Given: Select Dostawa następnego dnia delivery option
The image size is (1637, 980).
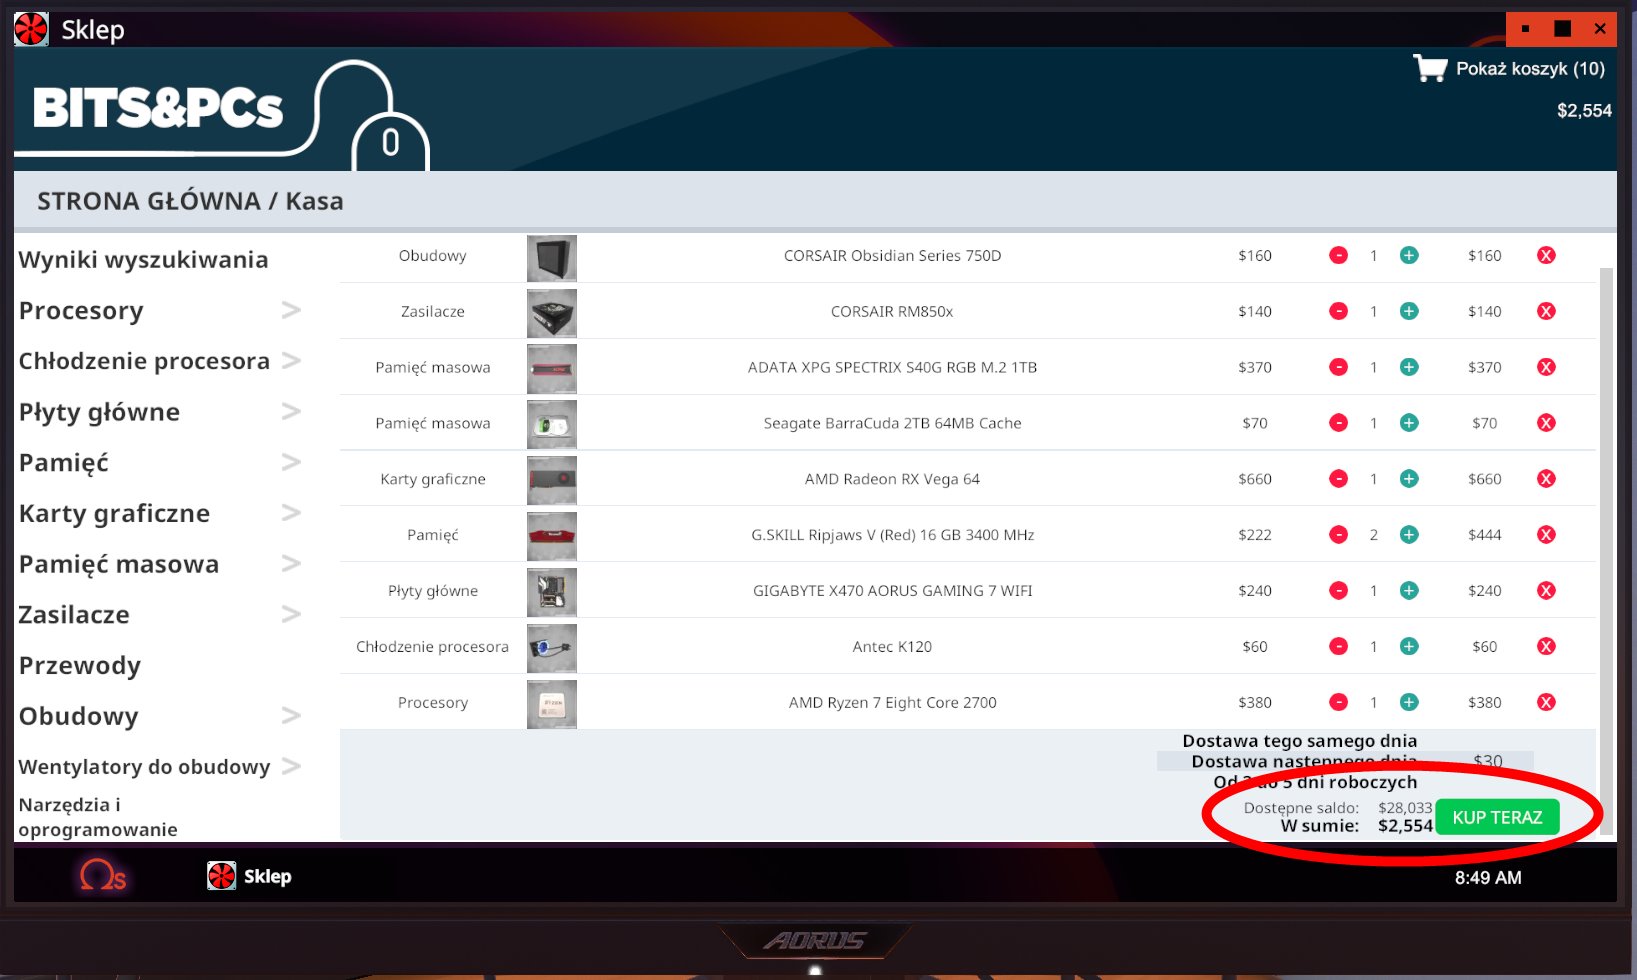Looking at the screenshot, I should (x=1304, y=761).
